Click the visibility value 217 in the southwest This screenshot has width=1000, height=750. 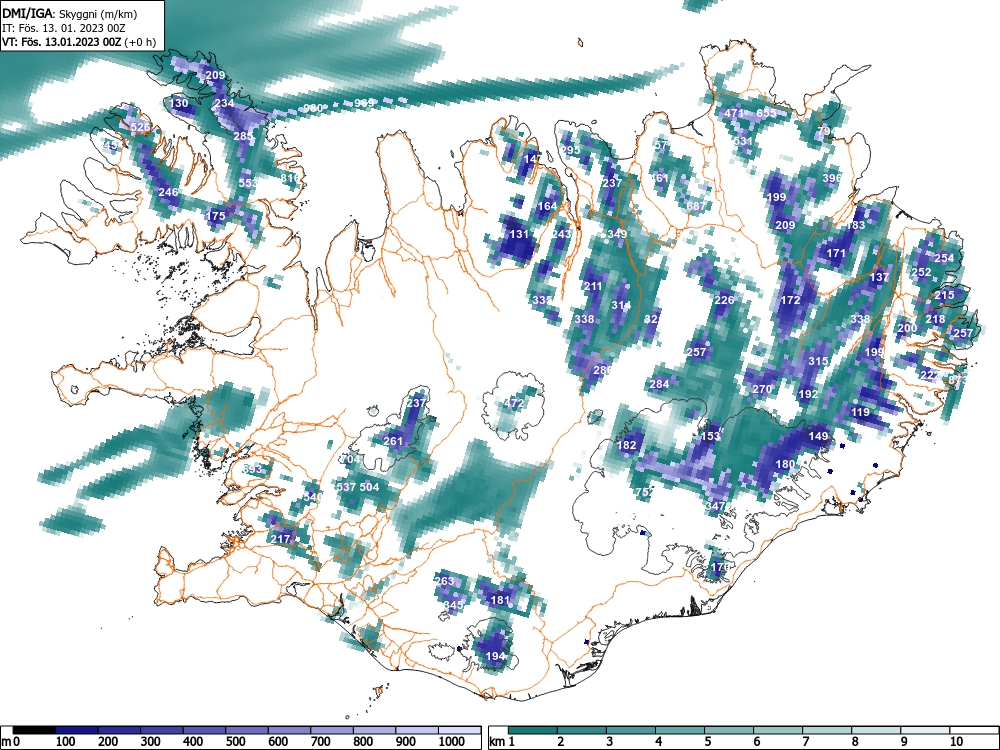click(281, 539)
